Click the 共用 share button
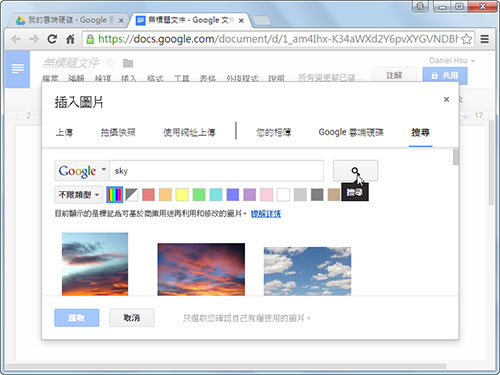 point(445,76)
